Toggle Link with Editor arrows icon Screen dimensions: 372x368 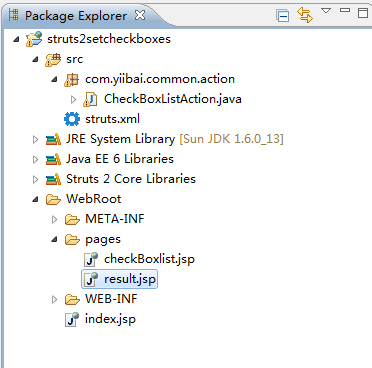(x=305, y=15)
